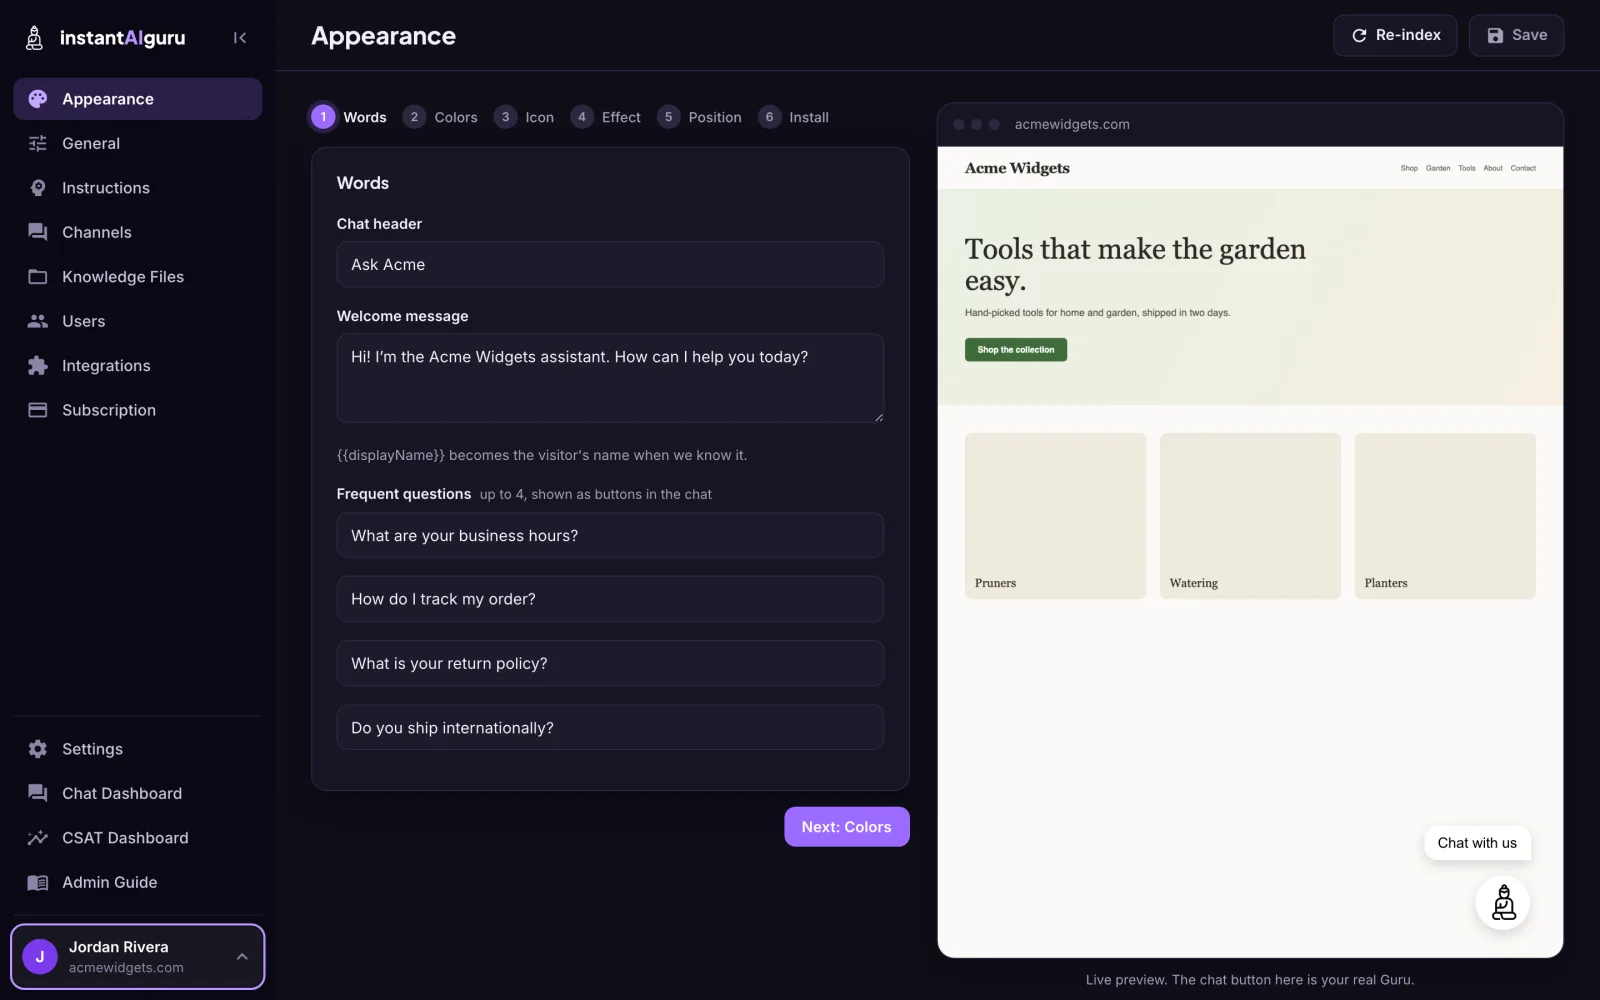Click the Appearance palette icon in sidebar

(38, 99)
